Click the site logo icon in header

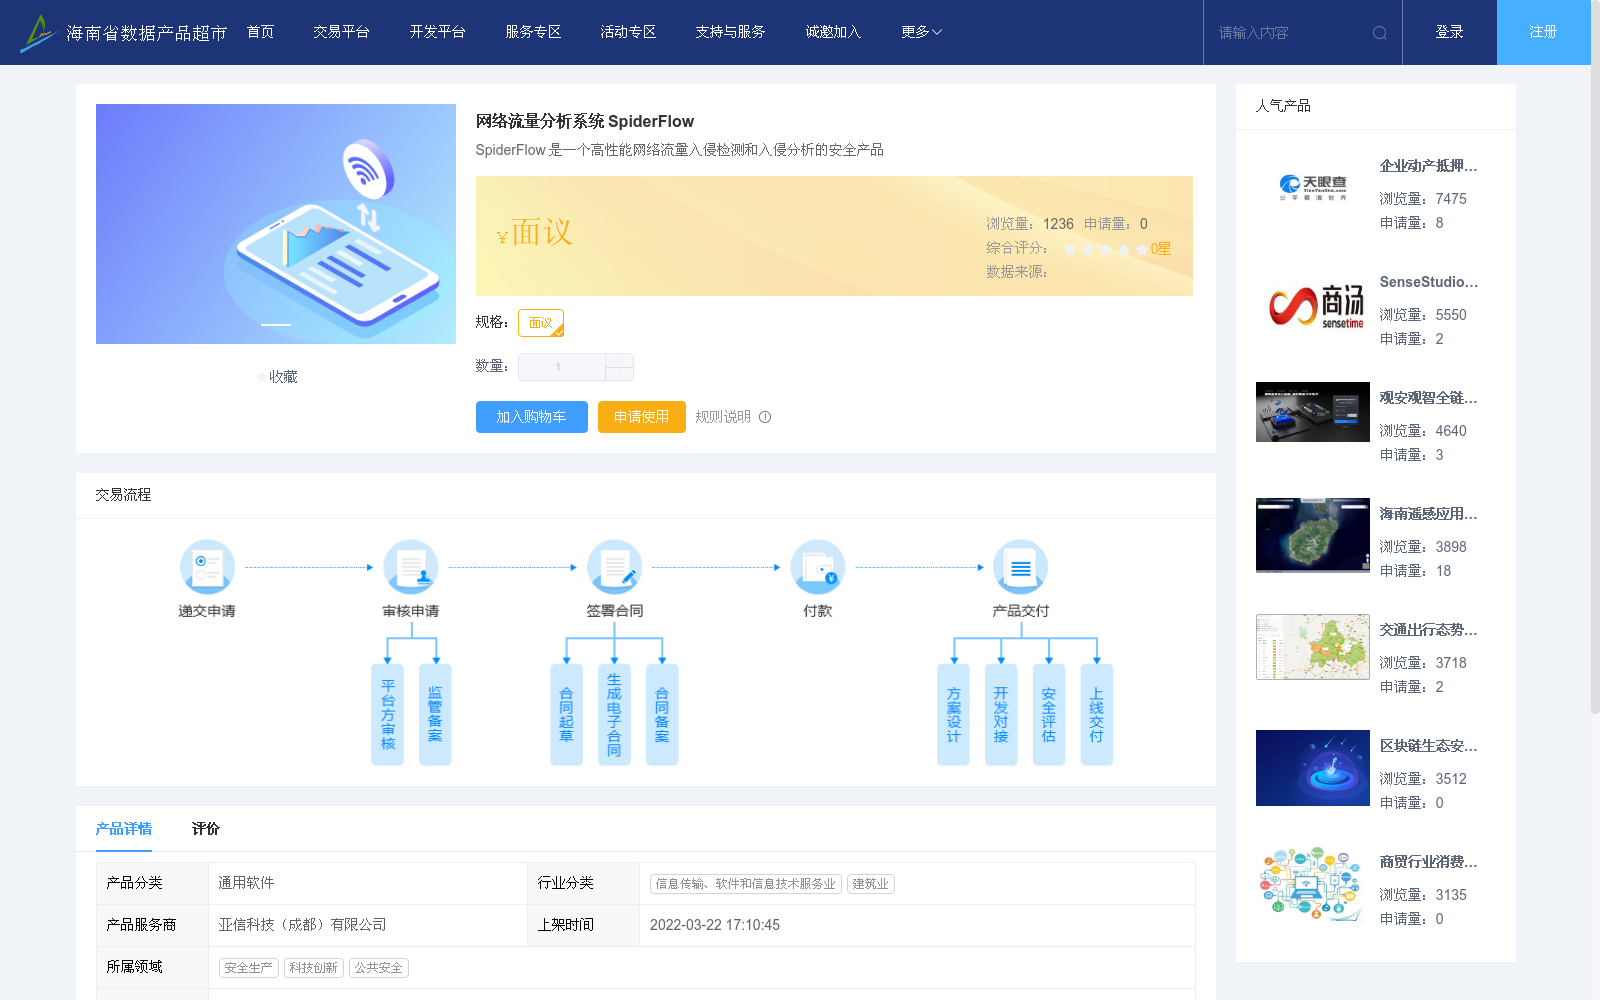coord(38,33)
